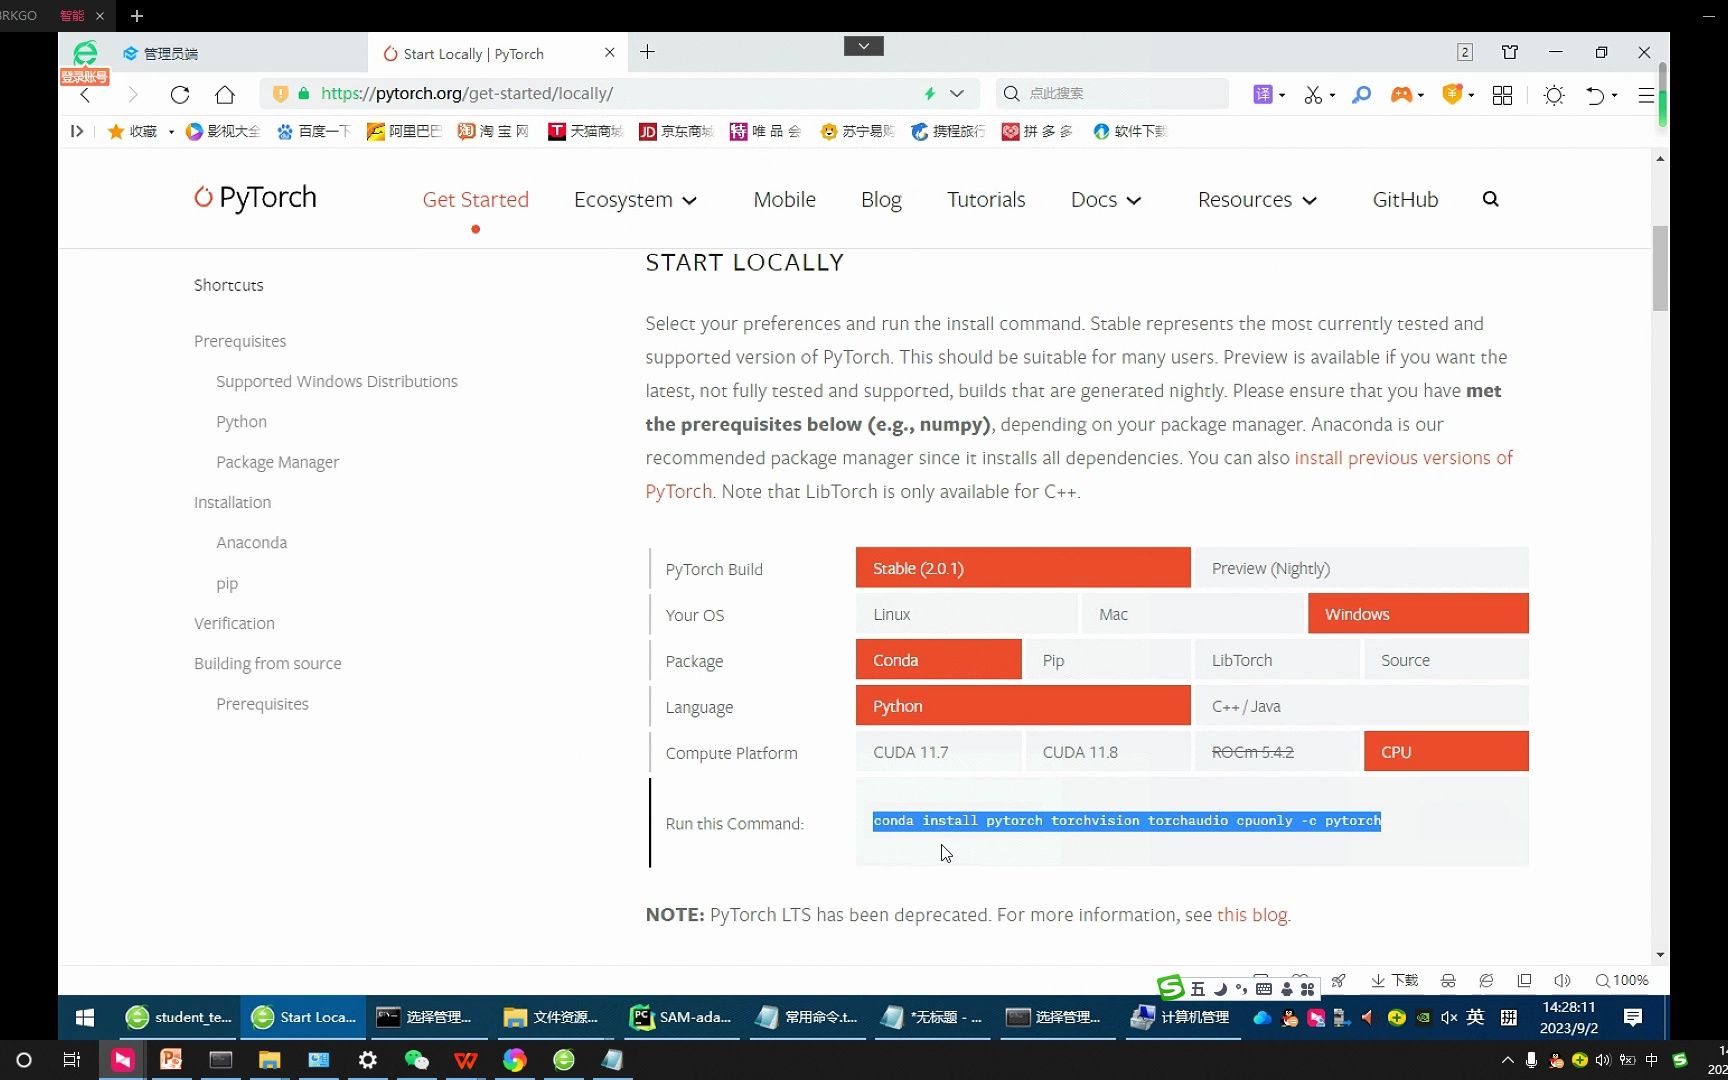Viewport: 1728px width, 1080px height.
Task: Expand the Docs dropdown menu
Action: click(1106, 200)
